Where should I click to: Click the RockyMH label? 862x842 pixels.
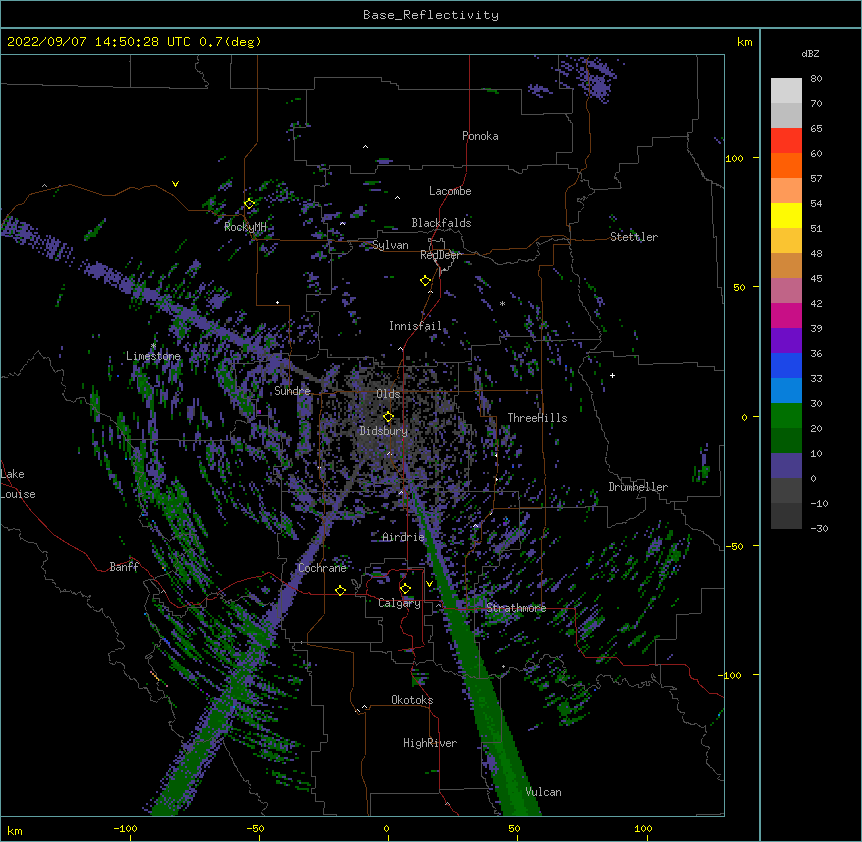pyautogui.click(x=245, y=227)
